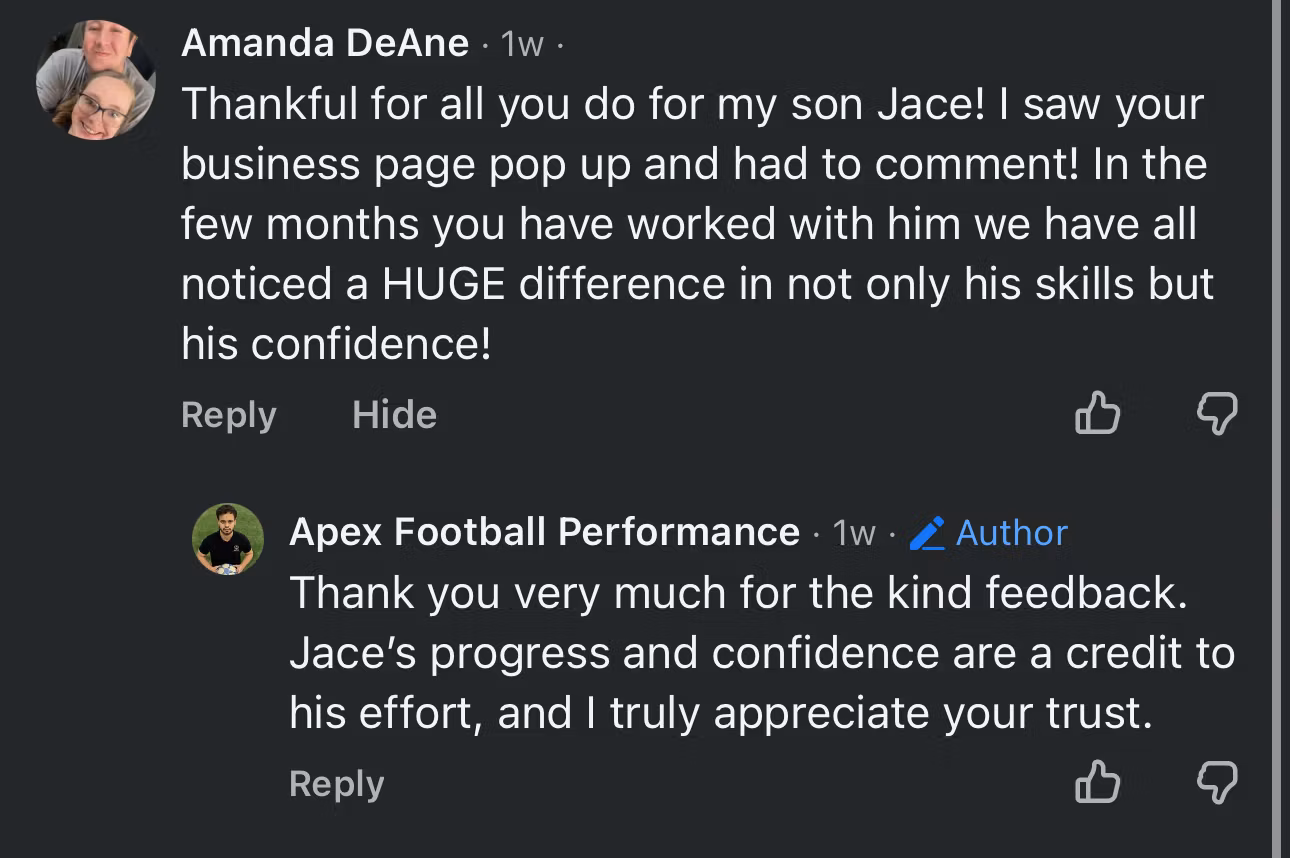
Task: Dislike Amanda DeAne's comment with thumbs down
Action: (1217, 413)
